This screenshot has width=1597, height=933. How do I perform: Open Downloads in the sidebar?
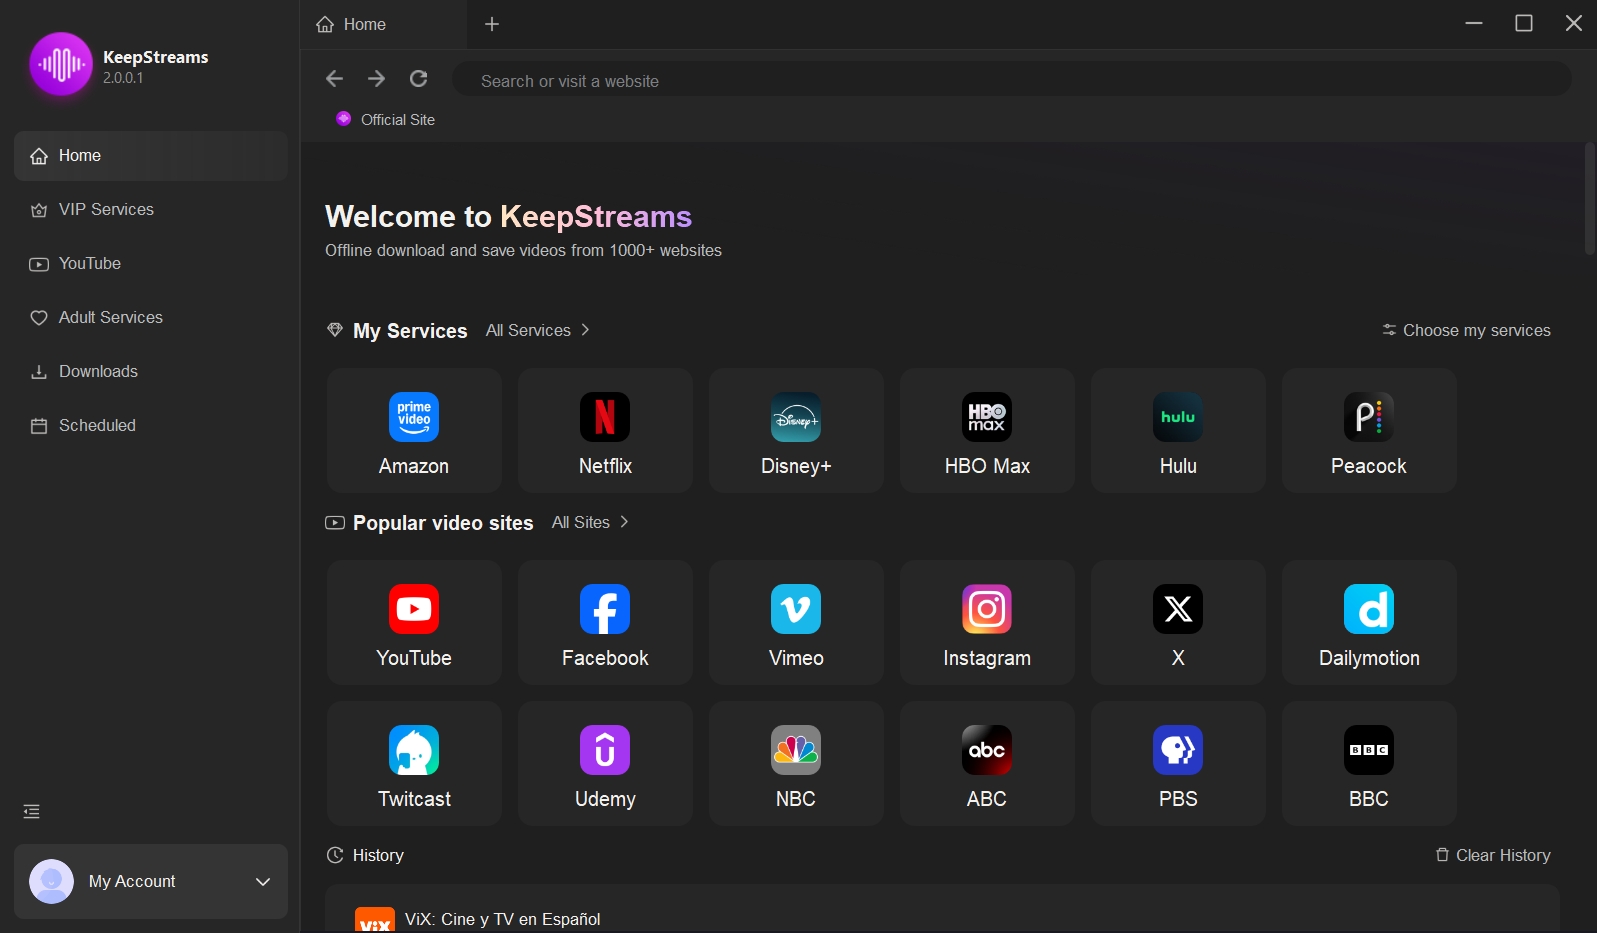pyautogui.click(x=151, y=372)
